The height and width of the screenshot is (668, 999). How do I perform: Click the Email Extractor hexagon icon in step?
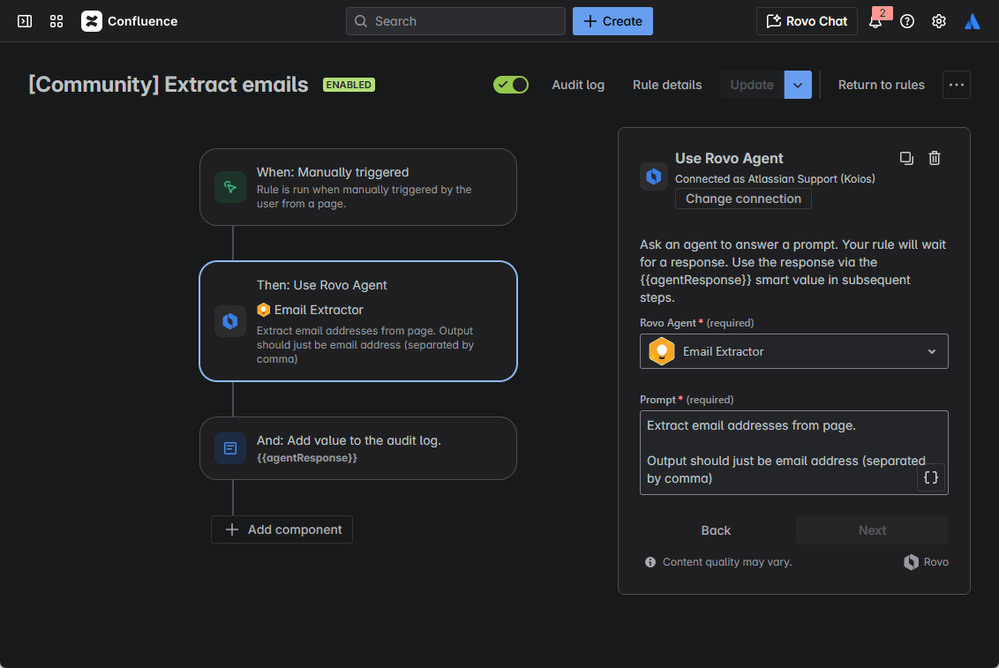click(264, 310)
